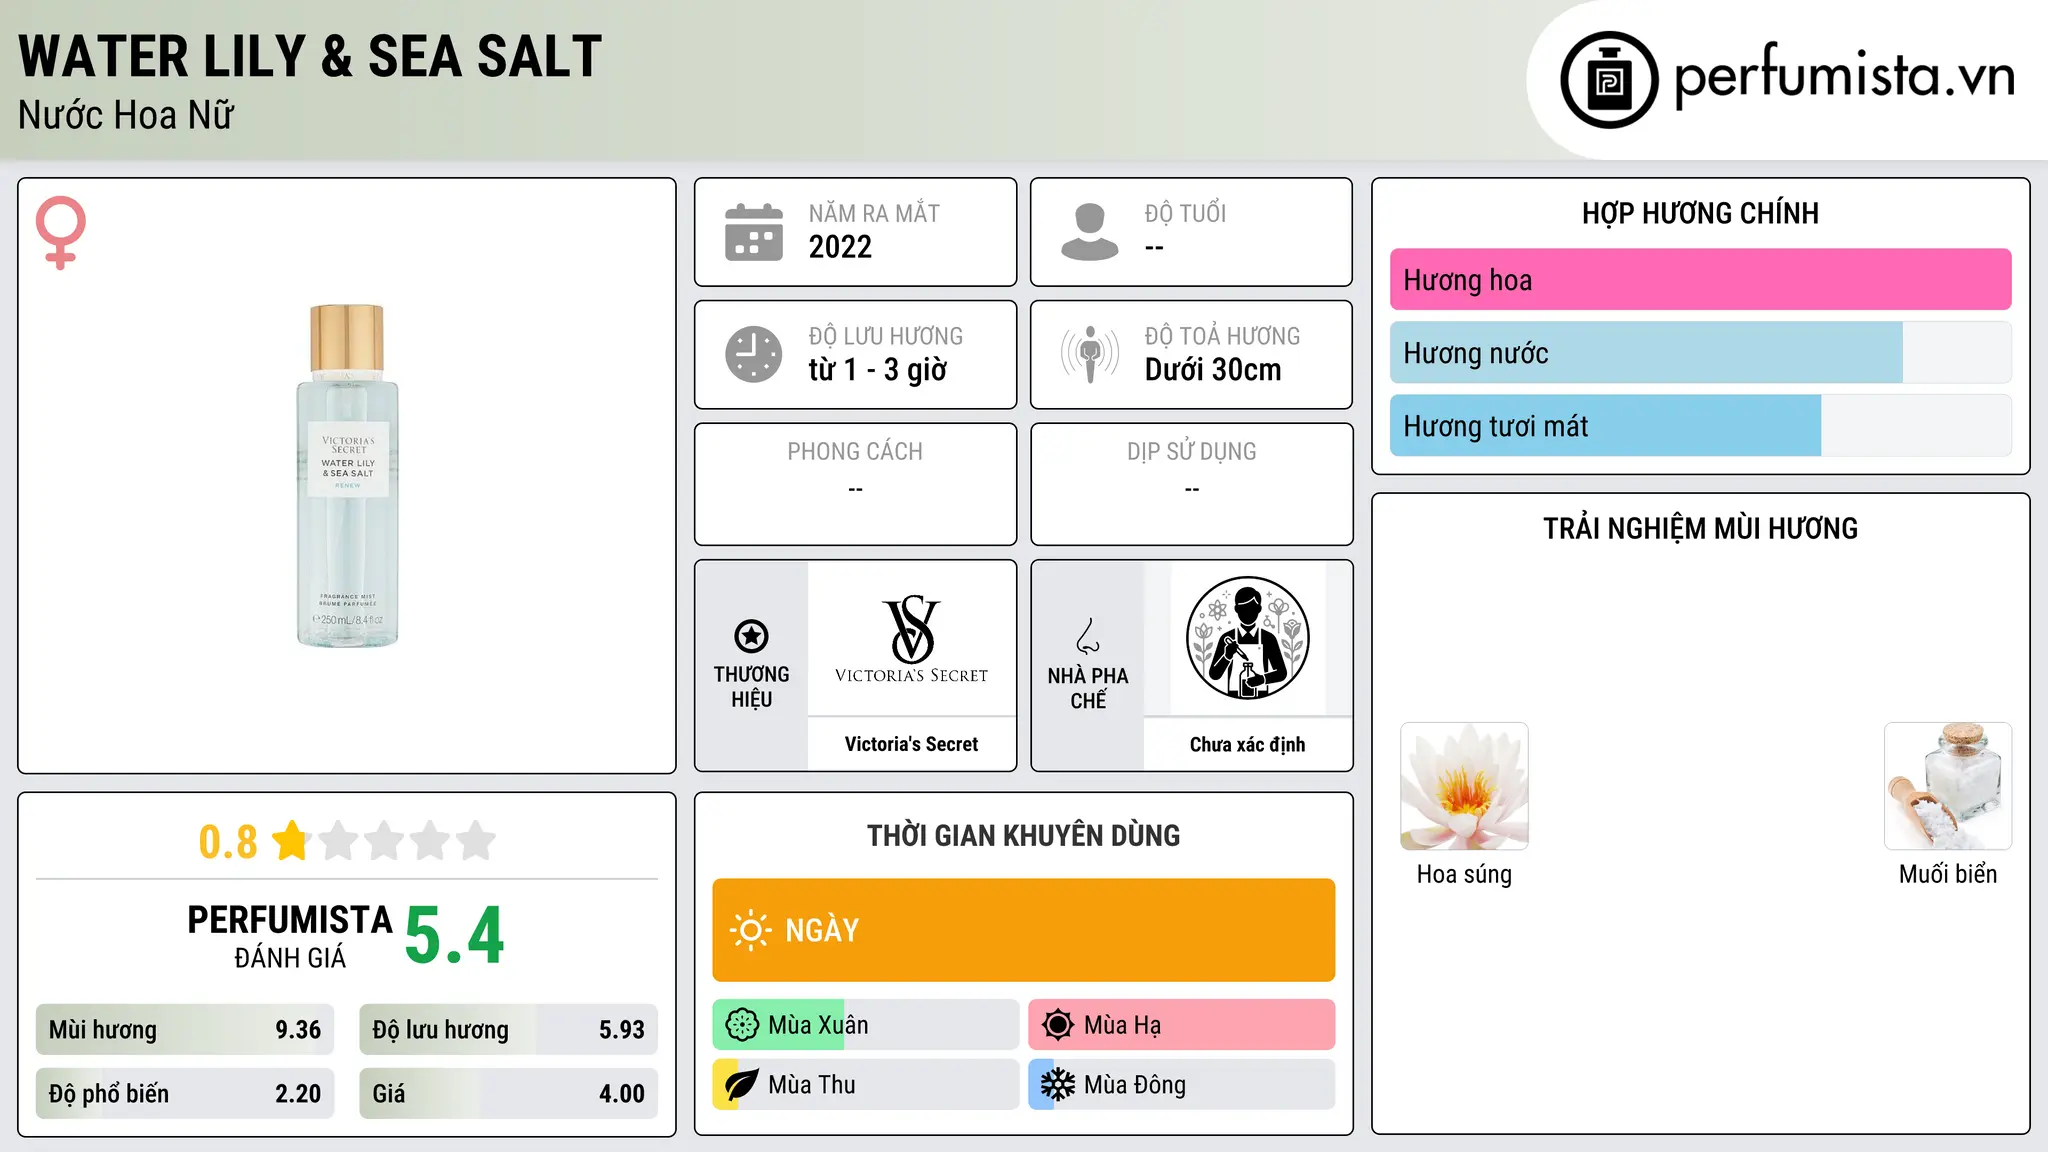This screenshot has width=2048, height=1152.
Task: Click the sun icon beside Ngày
Action: [750, 930]
